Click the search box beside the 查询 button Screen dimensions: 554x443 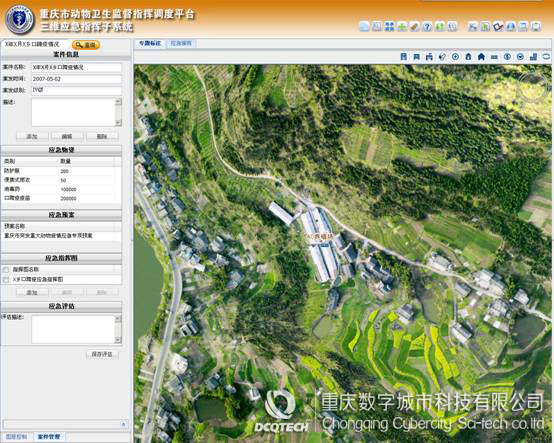(36, 45)
